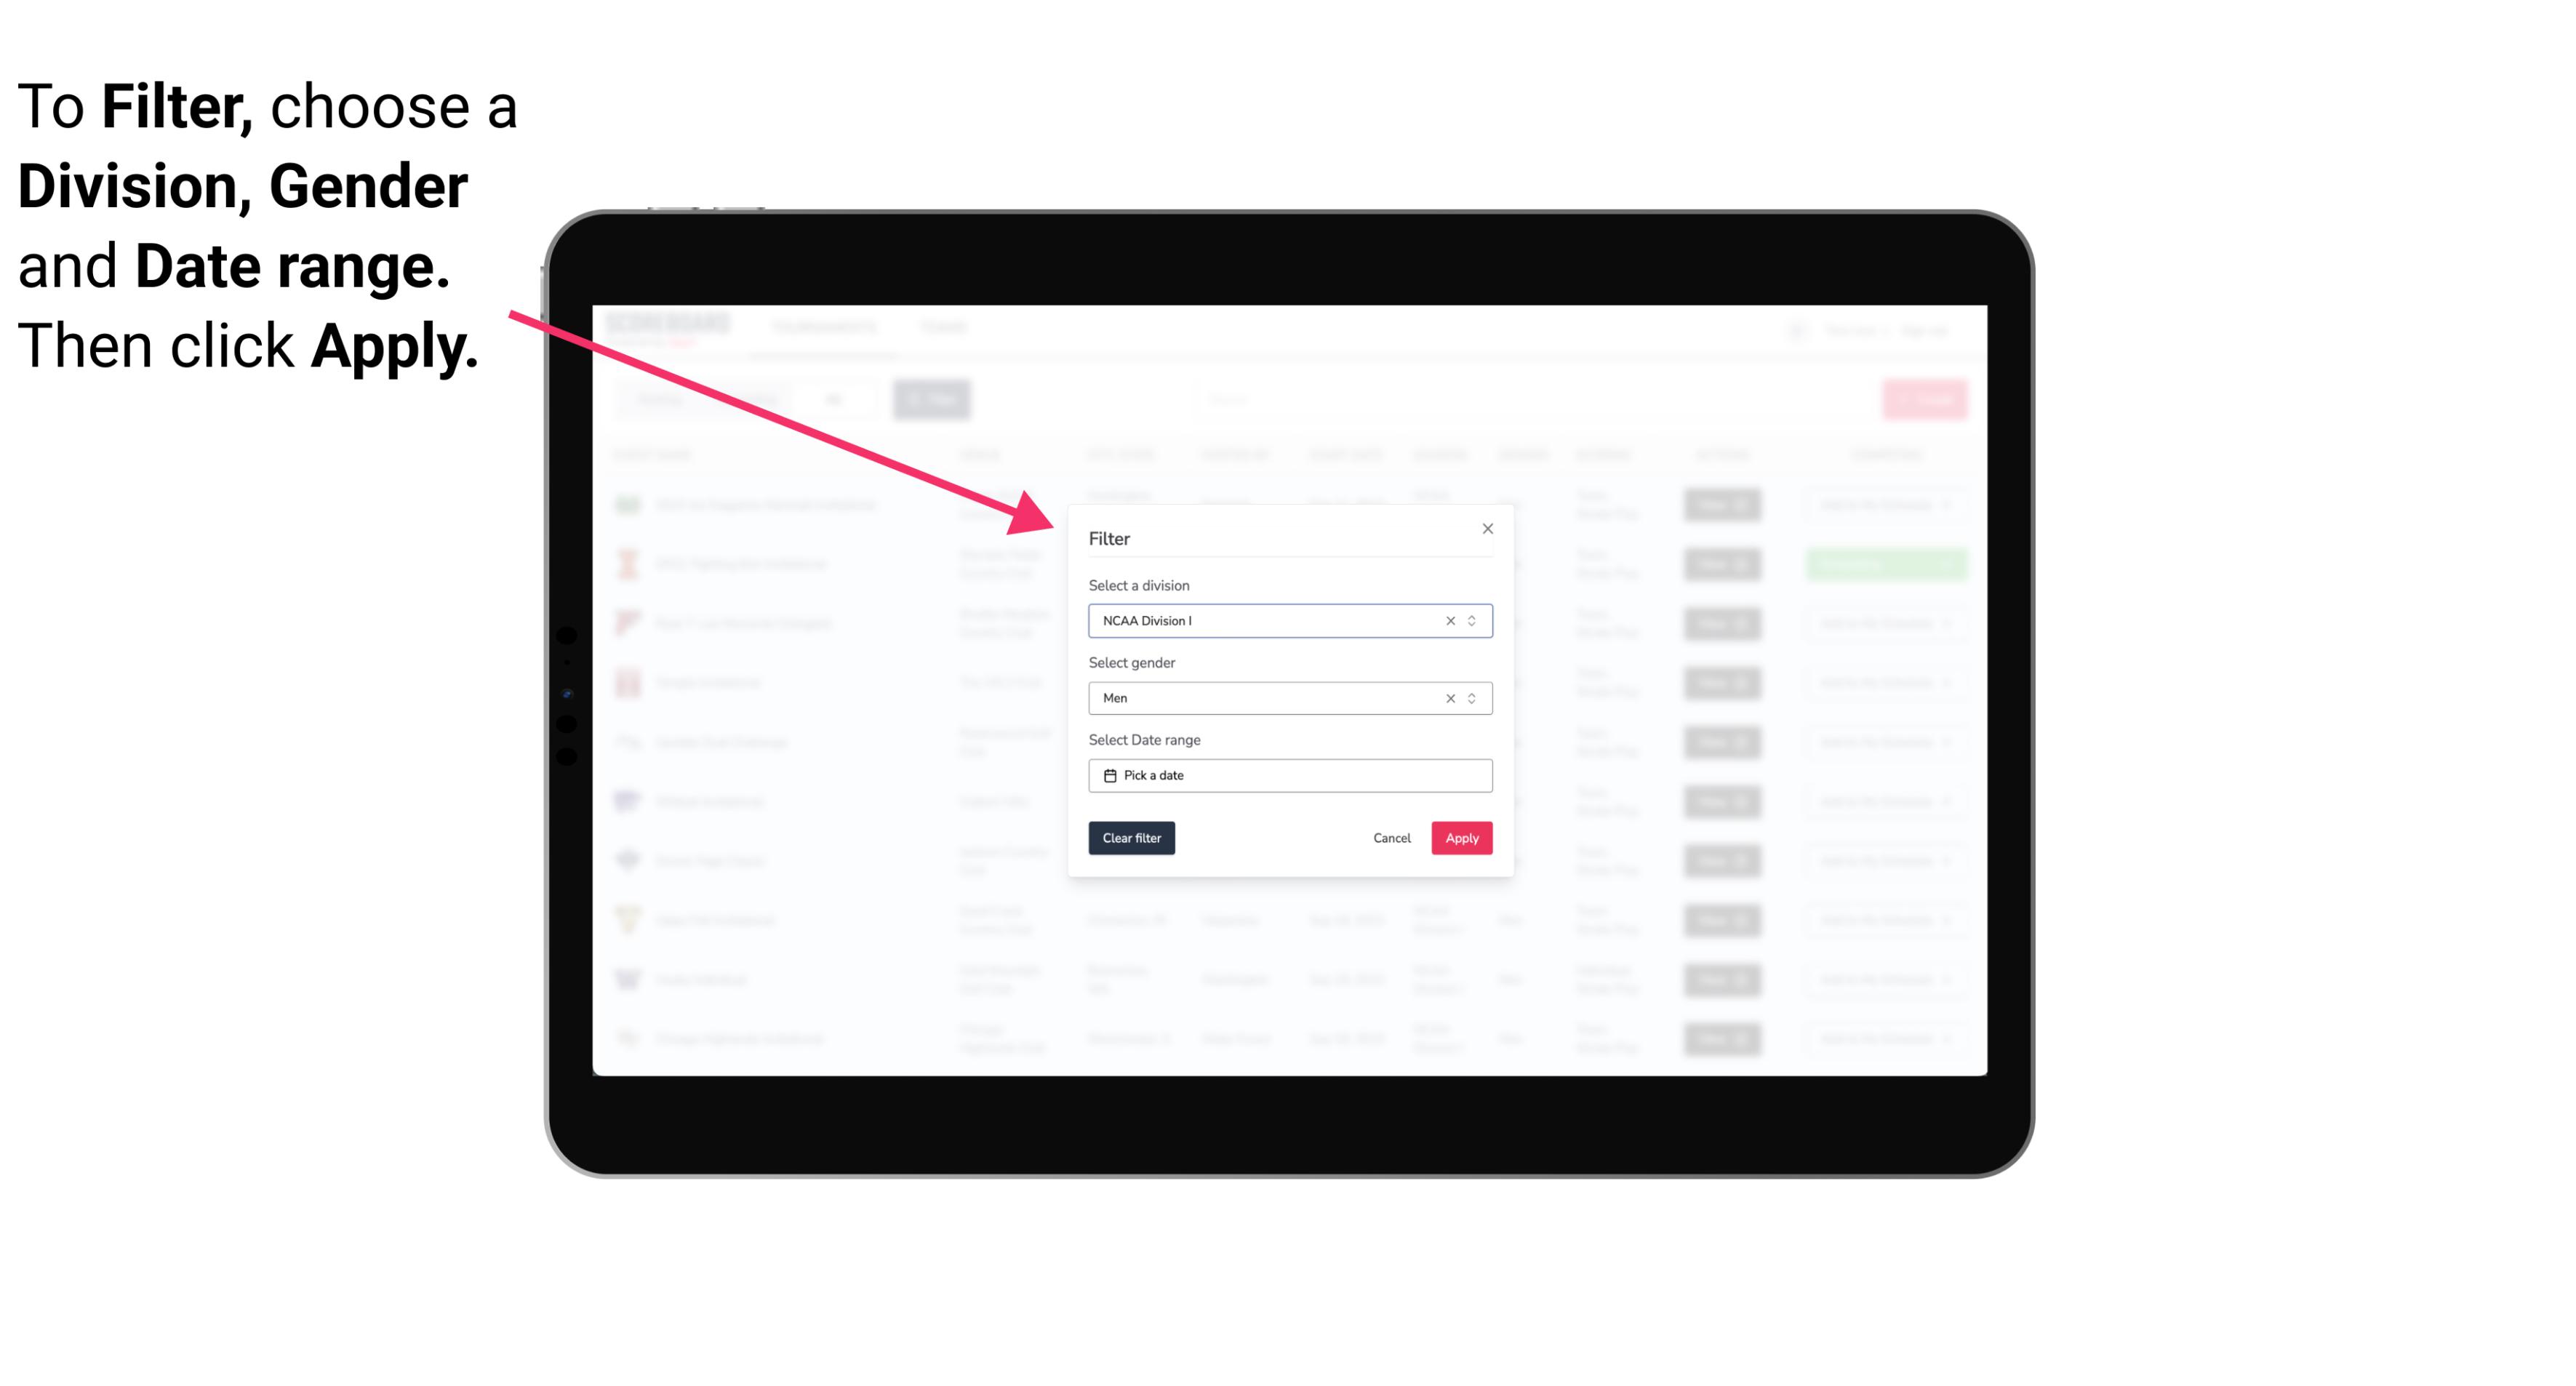
Task: Click the Cancel option in filter dialog
Action: 1391,838
